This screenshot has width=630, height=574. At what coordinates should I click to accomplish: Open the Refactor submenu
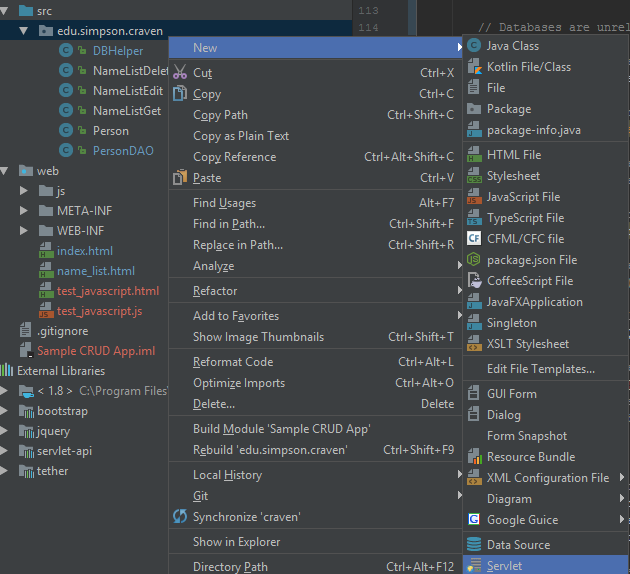[315, 290]
